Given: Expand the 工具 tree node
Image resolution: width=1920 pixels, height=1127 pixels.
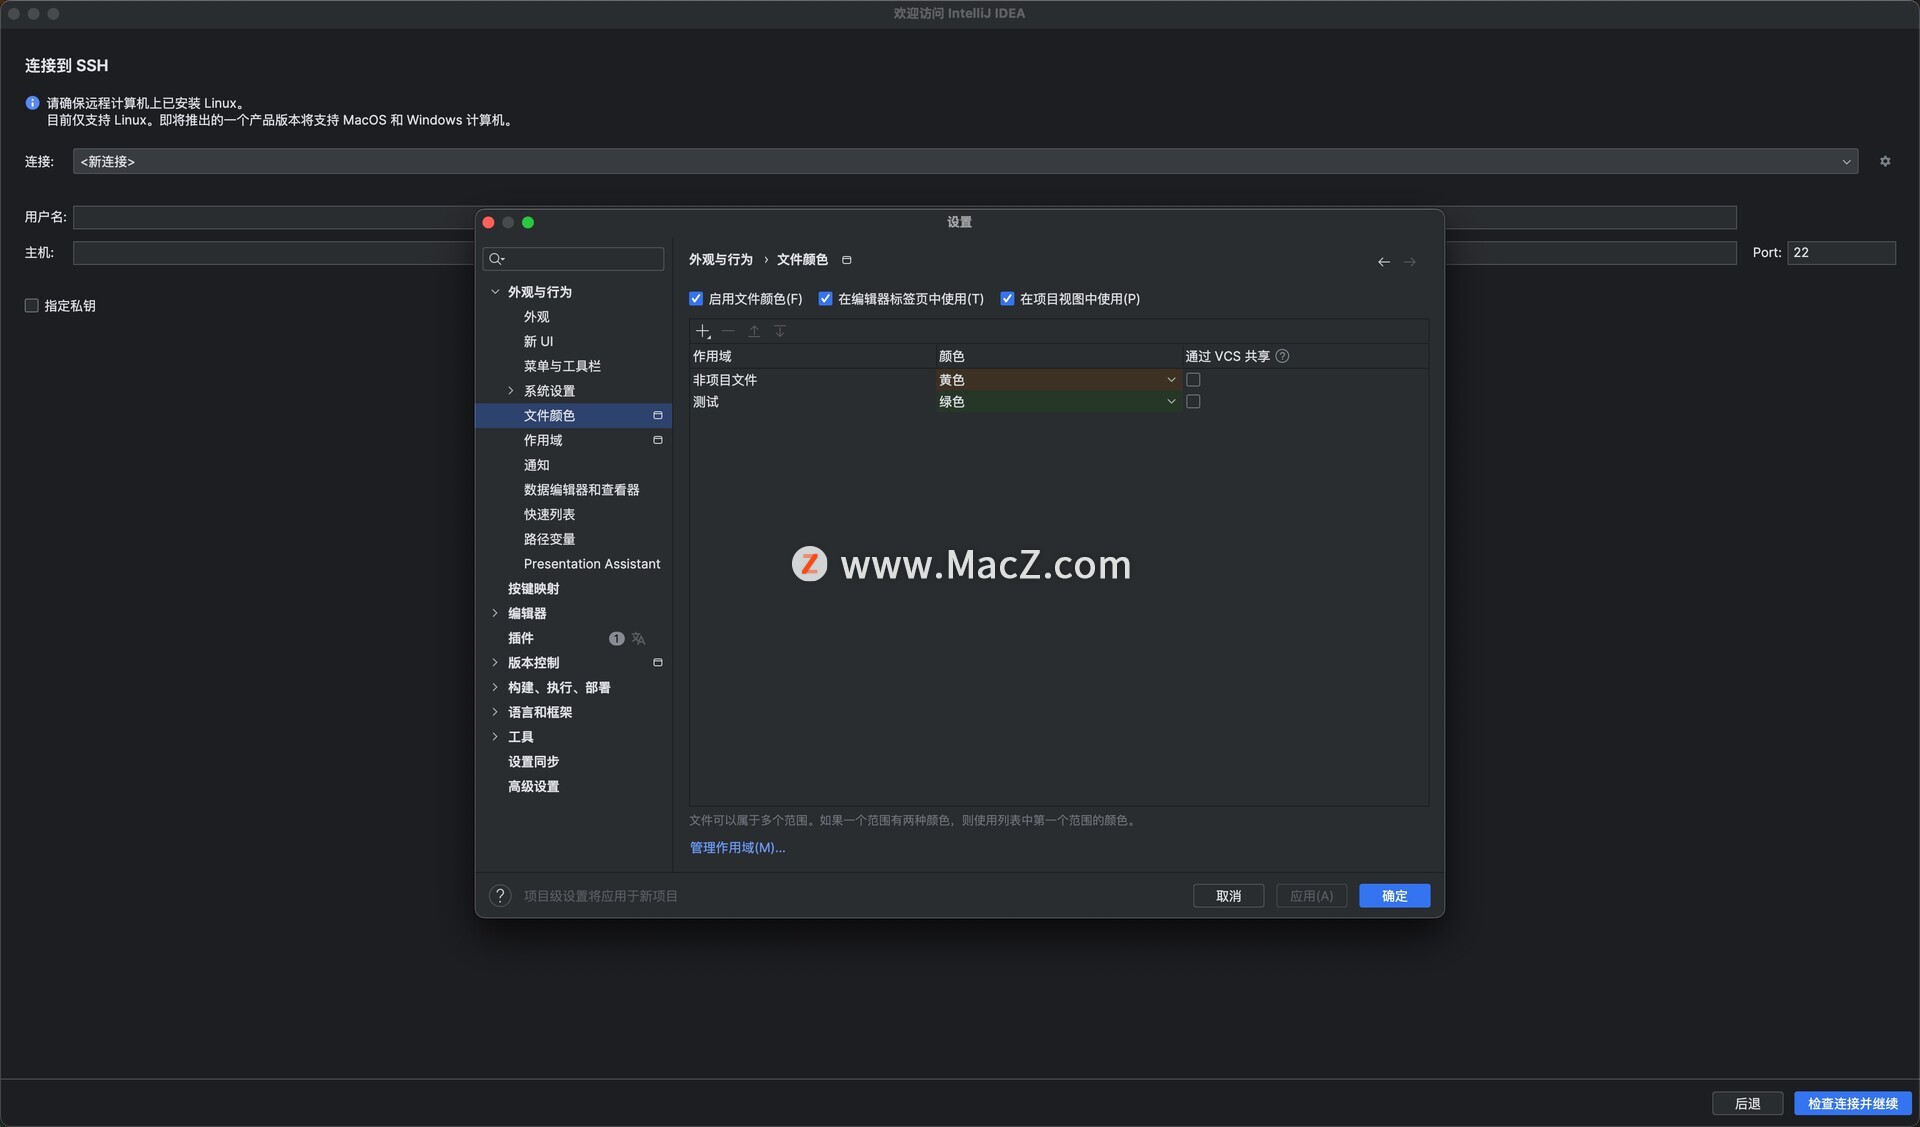Looking at the screenshot, I should tap(495, 737).
